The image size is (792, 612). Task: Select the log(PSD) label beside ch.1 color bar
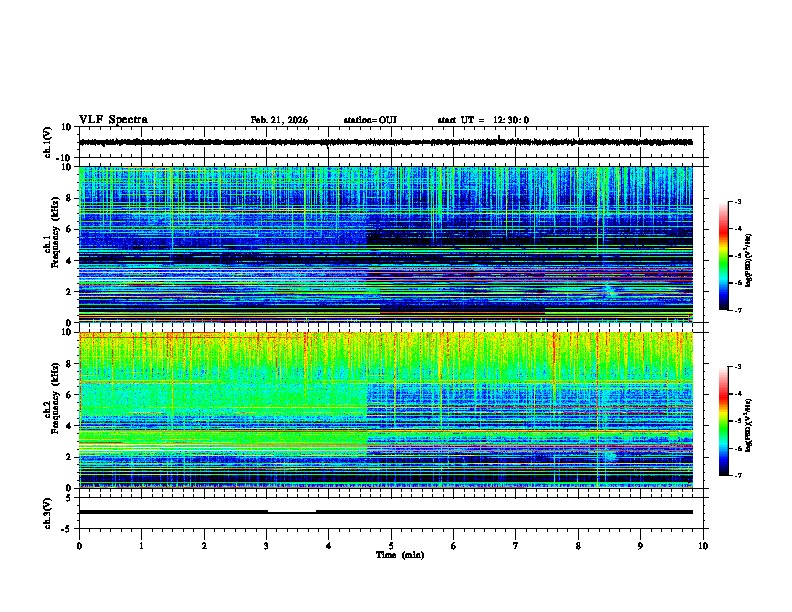coord(749,260)
